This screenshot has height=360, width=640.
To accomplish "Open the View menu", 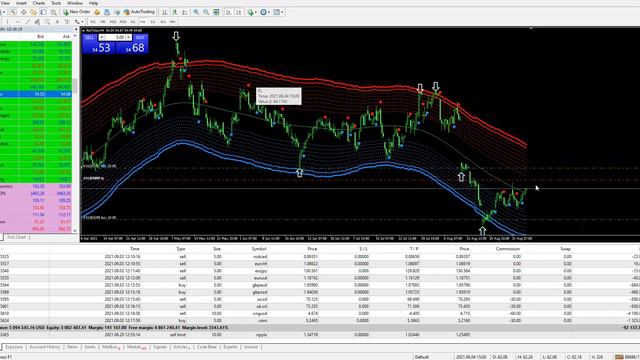I will pos(5,3).
